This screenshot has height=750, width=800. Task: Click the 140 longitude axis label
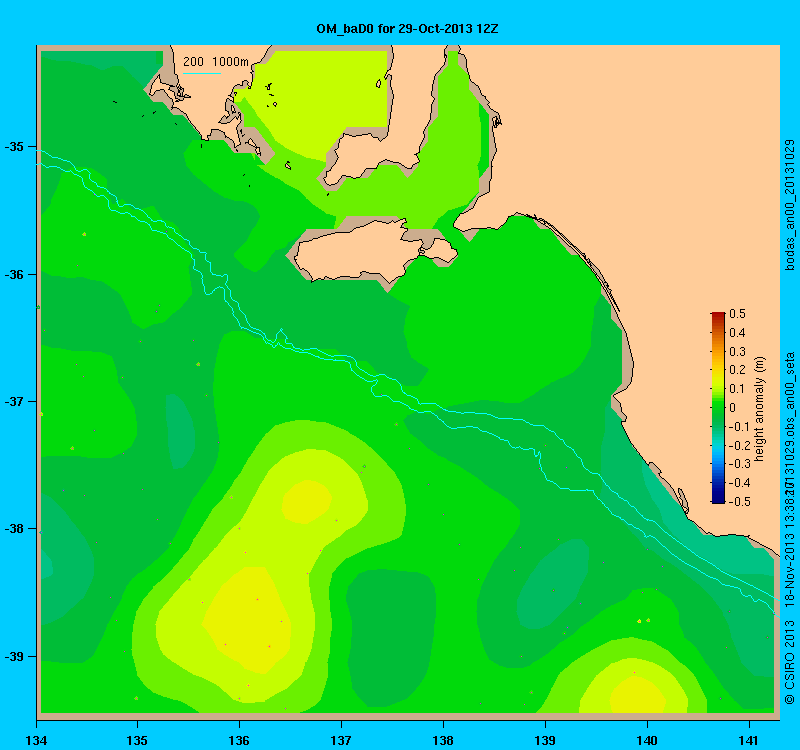pyautogui.click(x=647, y=740)
